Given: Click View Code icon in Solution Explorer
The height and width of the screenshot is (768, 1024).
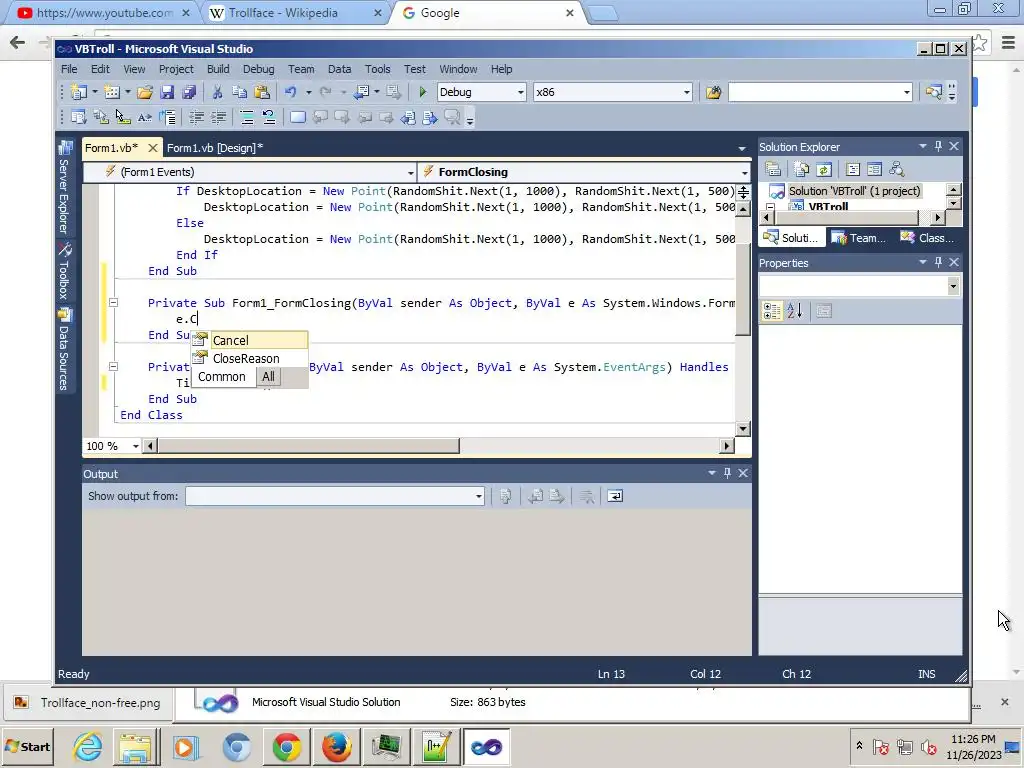Looking at the screenshot, I should tap(853, 170).
